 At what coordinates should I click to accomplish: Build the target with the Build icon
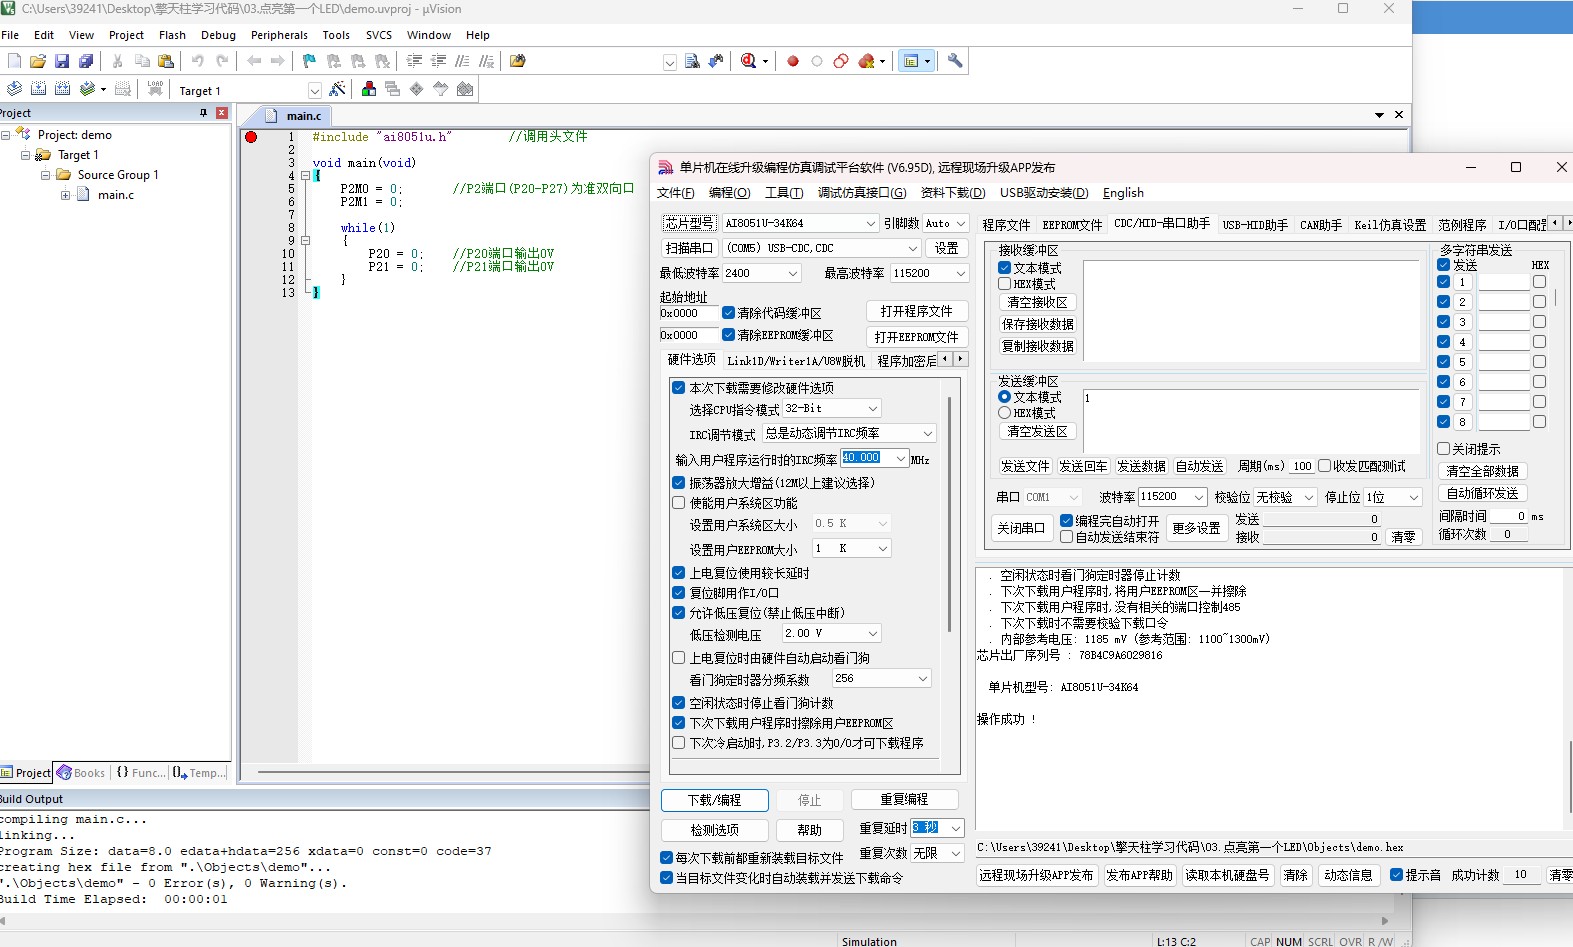coord(38,89)
